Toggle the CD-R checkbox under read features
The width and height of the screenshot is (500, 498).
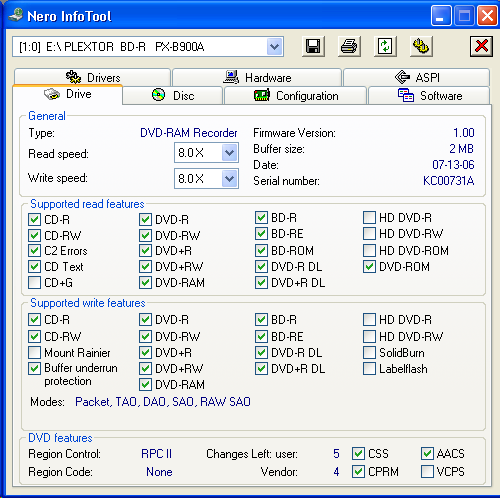[x=34, y=220]
